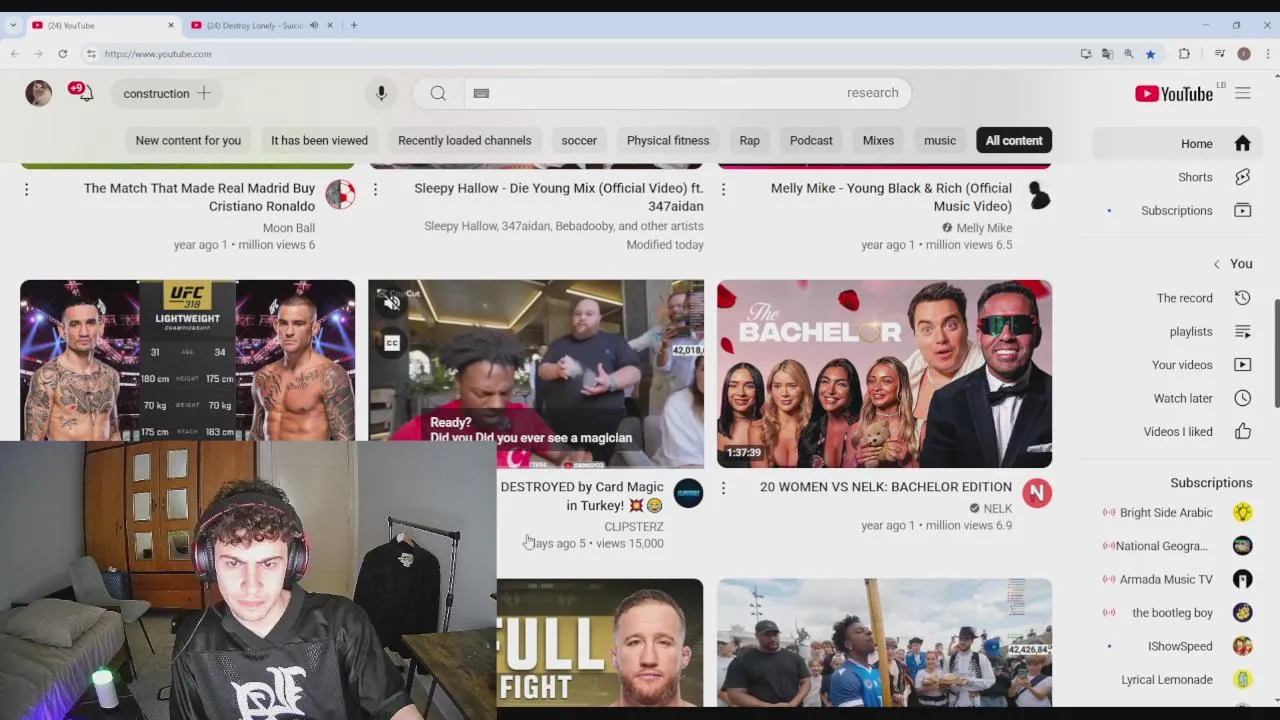Open options for the Sleepy Hallow mix
The image size is (1280, 720).
pyautogui.click(x=375, y=189)
